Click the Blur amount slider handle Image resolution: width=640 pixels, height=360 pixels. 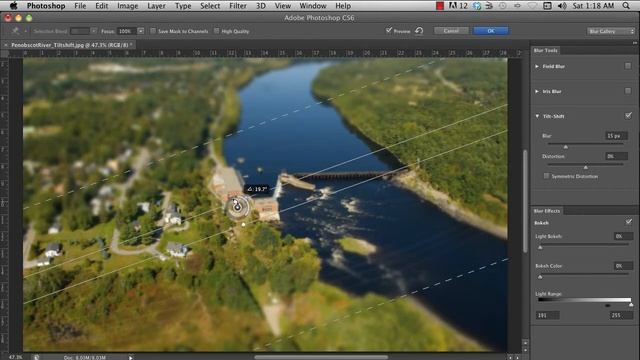tap(565, 146)
